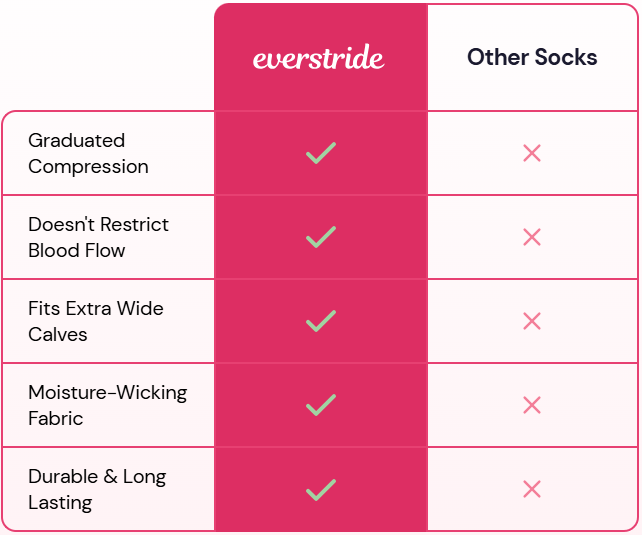Select the Other Socks X for Fits Extra Wide Calves
The height and width of the screenshot is (535, 642).
(532, 321)
